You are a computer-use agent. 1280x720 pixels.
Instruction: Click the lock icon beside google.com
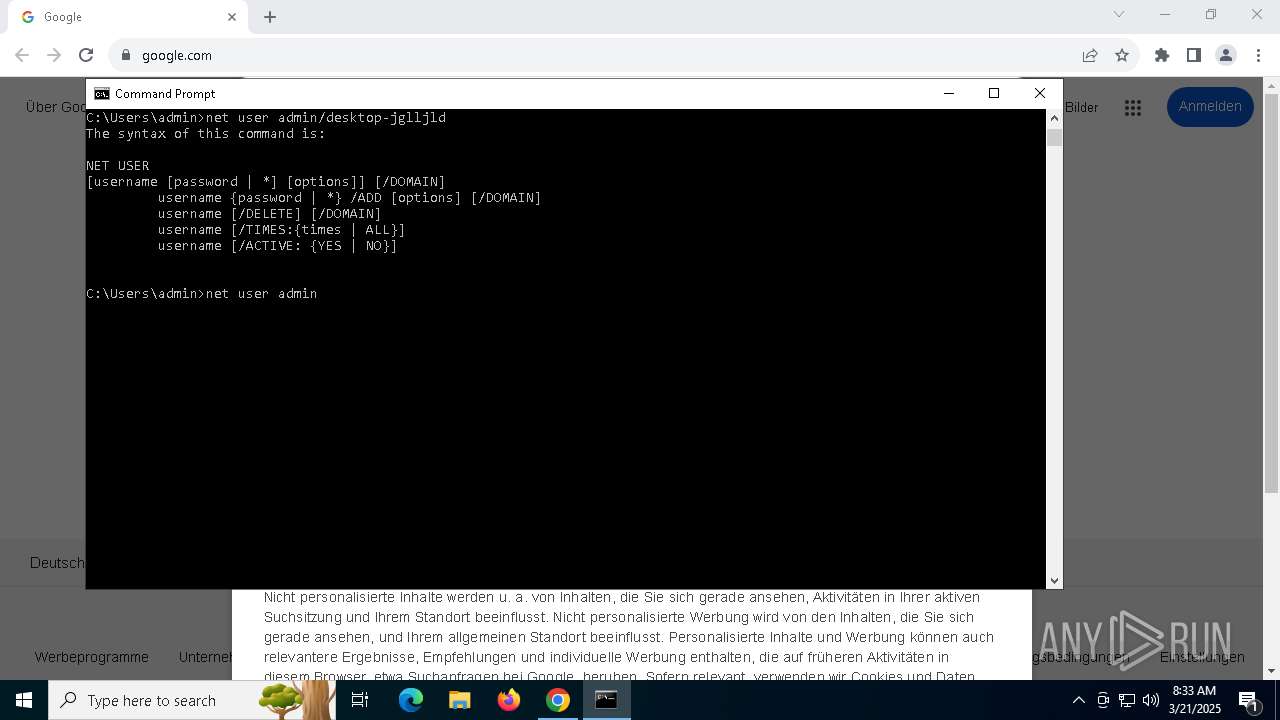point(126,55)
